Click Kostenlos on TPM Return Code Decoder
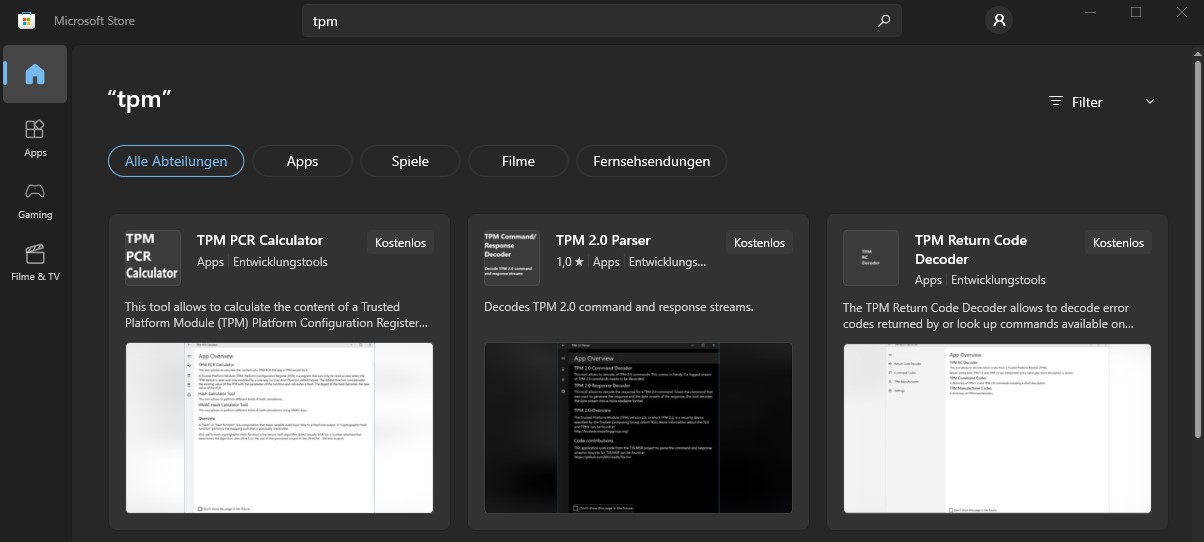 (x=1118, y=242)
